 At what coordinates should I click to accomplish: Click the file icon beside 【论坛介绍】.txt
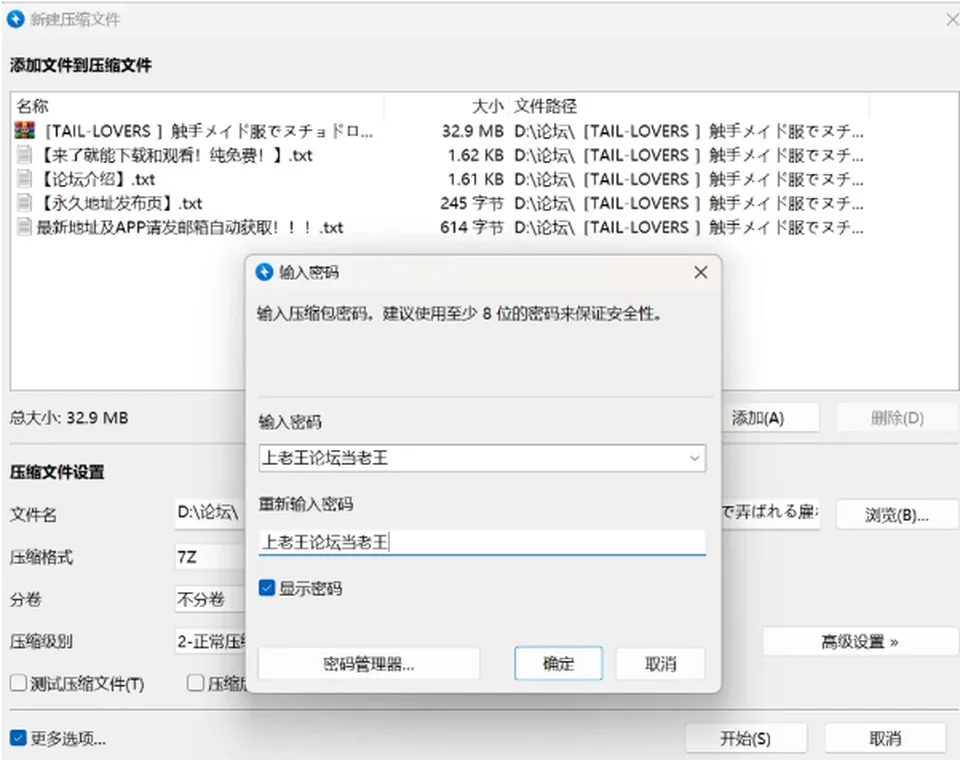[24, 179]
